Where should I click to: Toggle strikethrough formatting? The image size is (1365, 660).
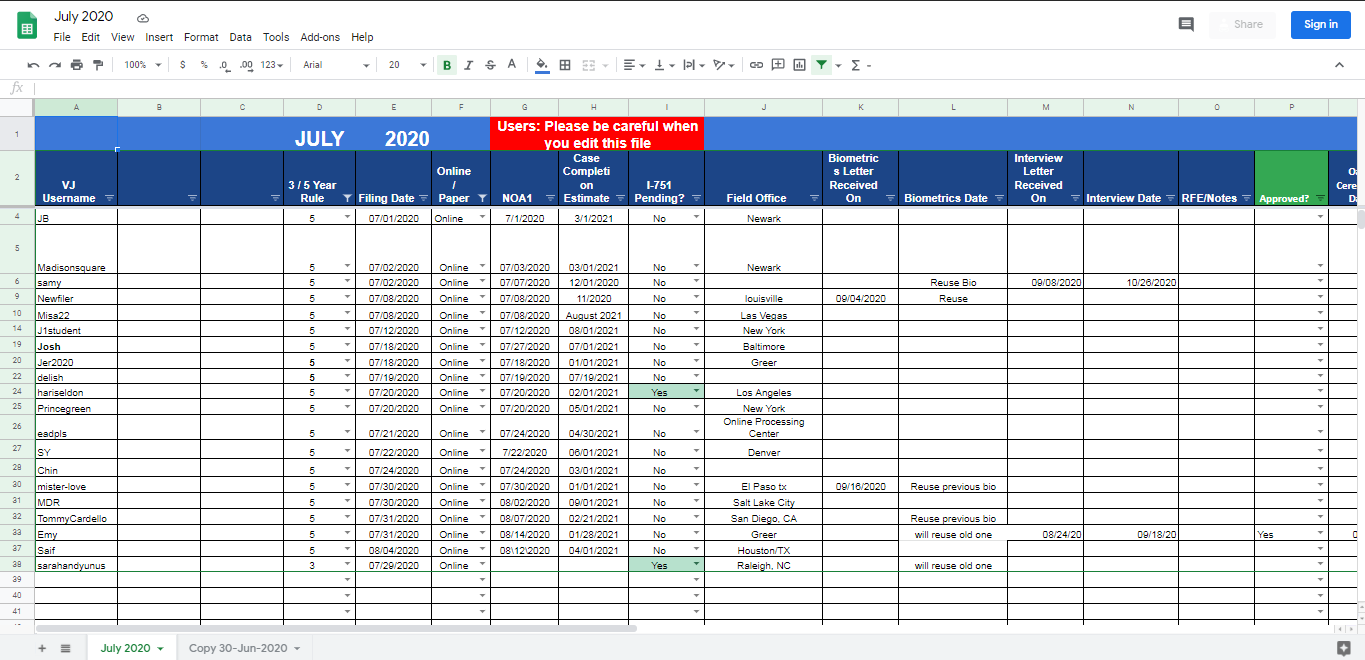pyautogui.click(x=490, y=65)
